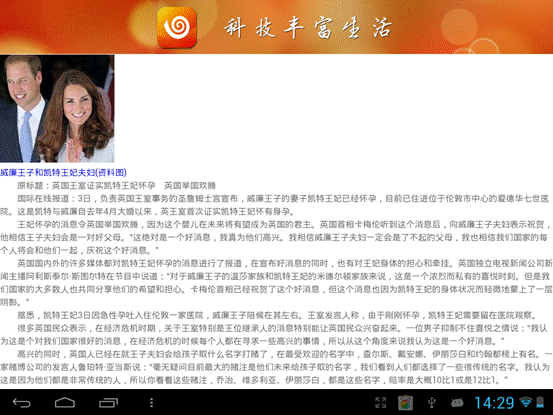Open the blue caption link 威廉王子和凯特王妃夫妇(资料图)
Screen dimensions: 553x415
63,172
